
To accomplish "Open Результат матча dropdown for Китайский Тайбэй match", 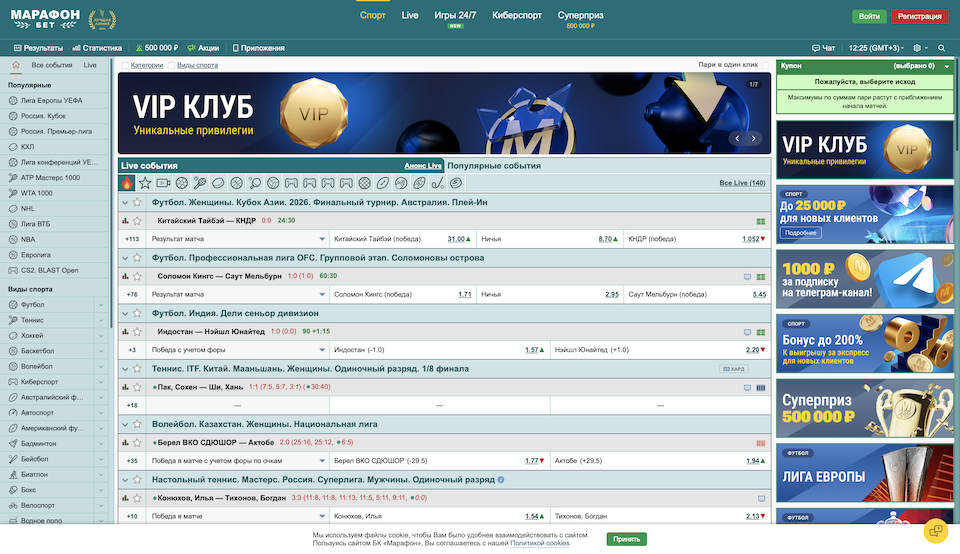I will 322,239.
